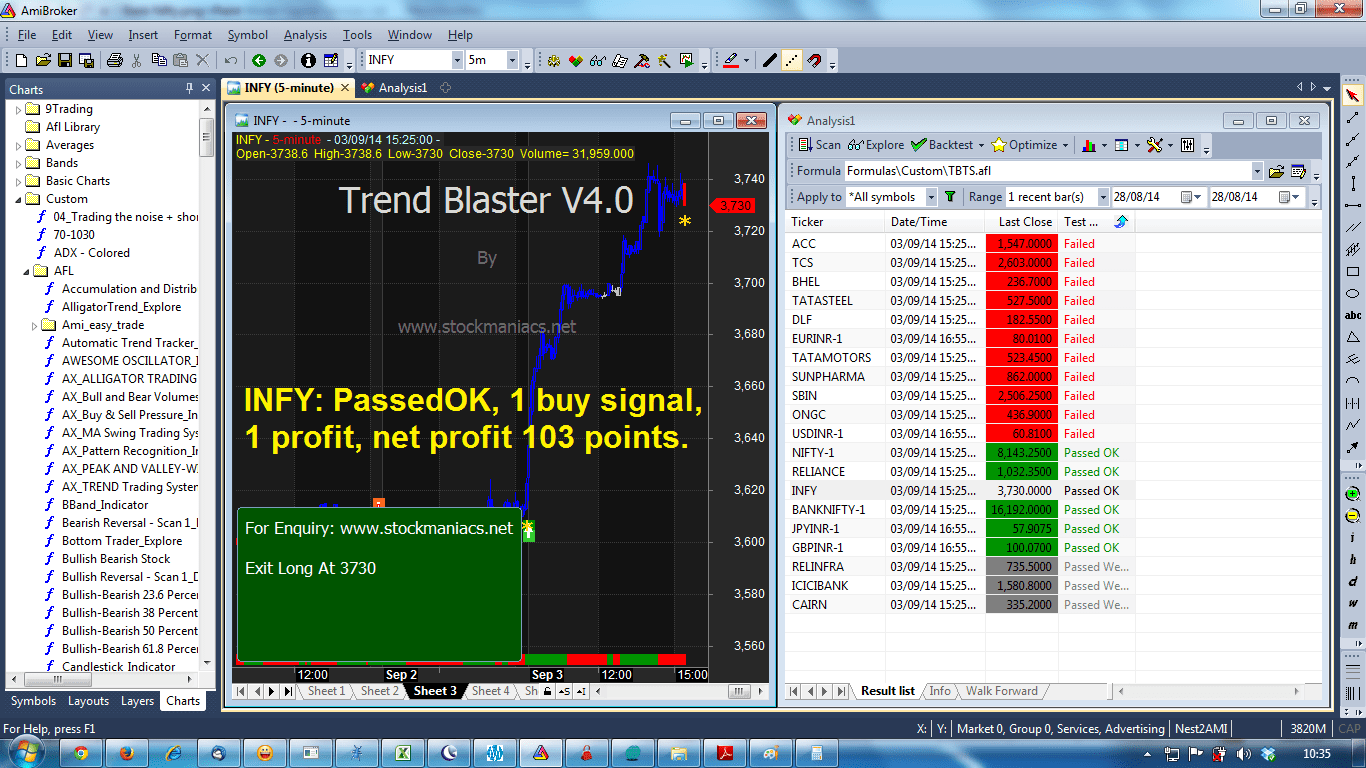Open Chrome from the taskbar
The width and height of the screenshot is (1366, 768).
coord(79,753)
